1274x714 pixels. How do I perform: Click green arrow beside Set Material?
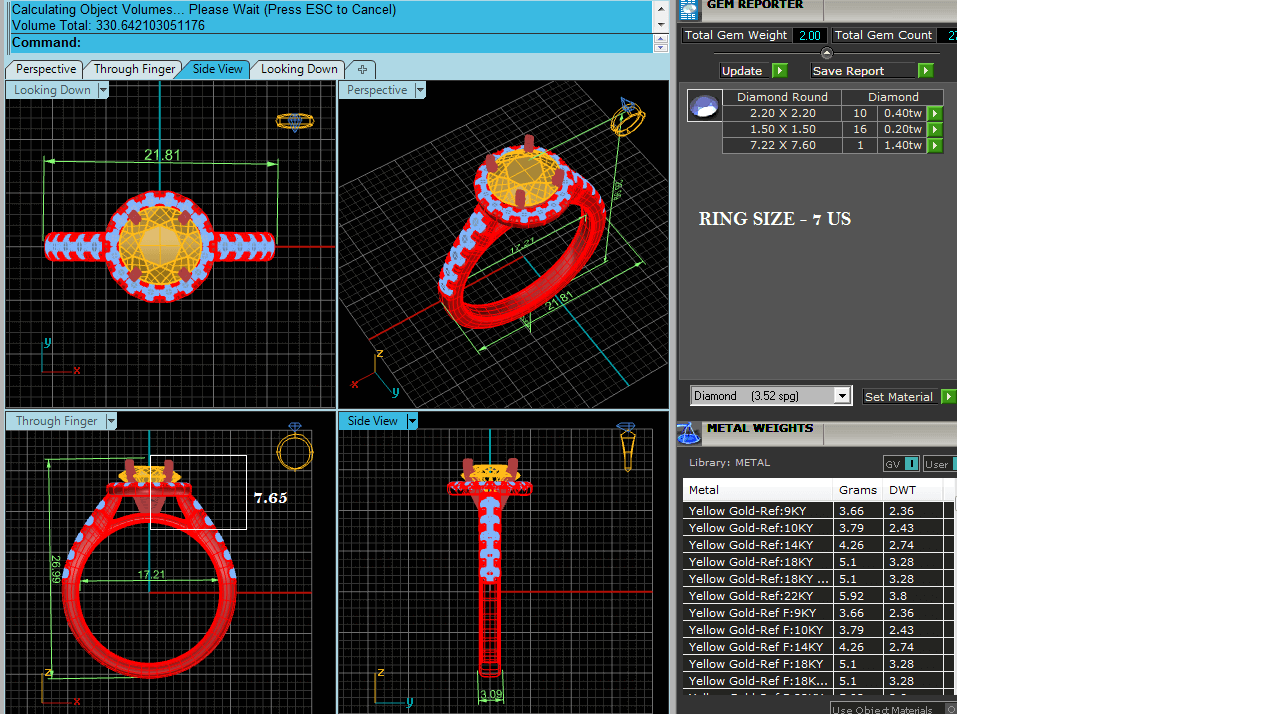pyautogui.click(x=948, y=397)
